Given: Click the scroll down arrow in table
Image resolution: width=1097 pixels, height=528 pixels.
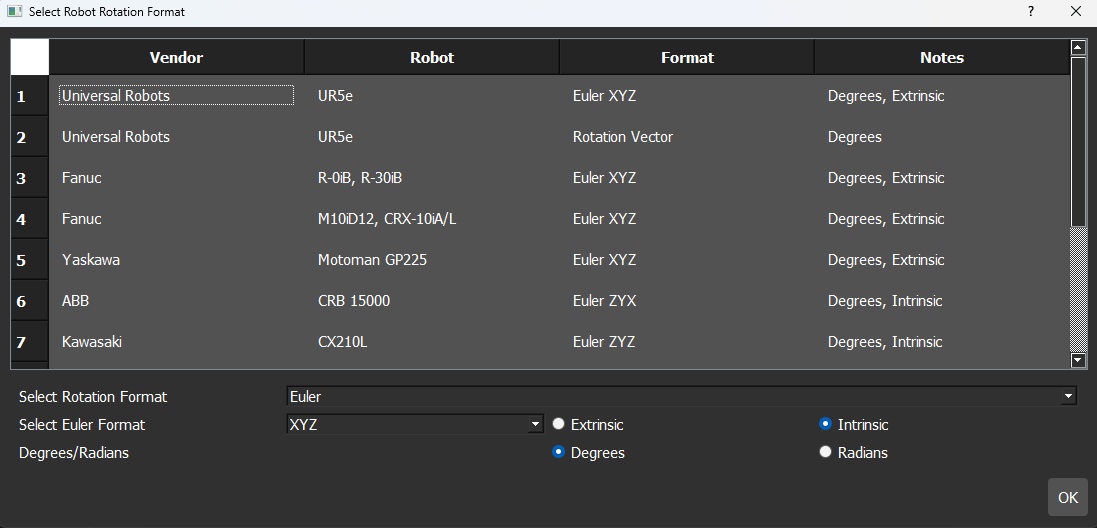Looking at the screenshot, I should (1078, 361).
